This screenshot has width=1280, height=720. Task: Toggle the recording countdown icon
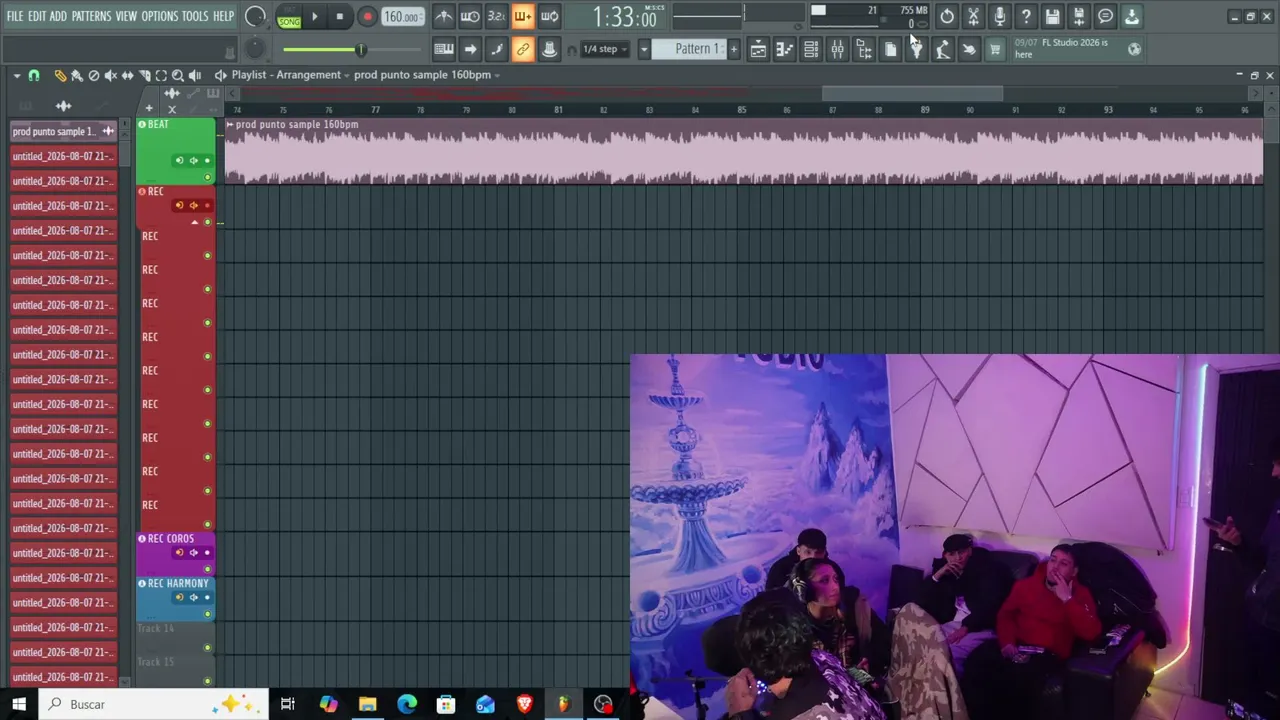coord(496,16)
